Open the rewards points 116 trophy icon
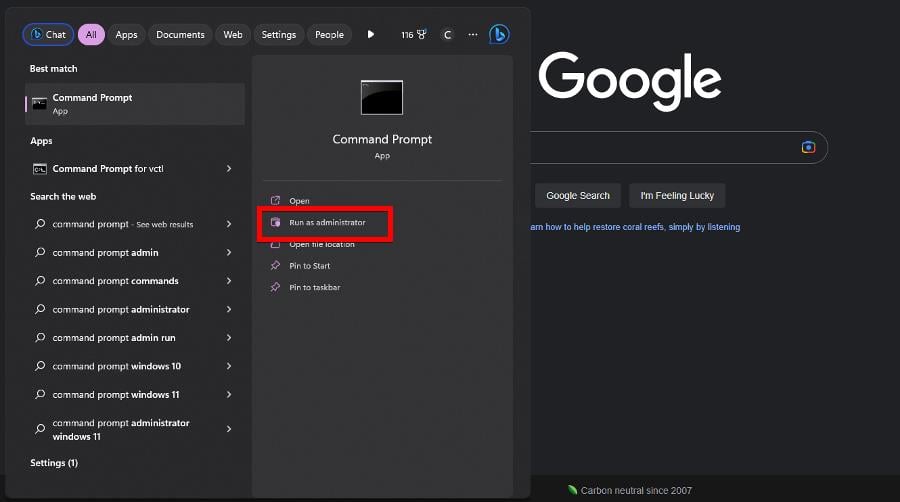Image resolution: width=900 pixels, height=502 pixels. [413, 34]
